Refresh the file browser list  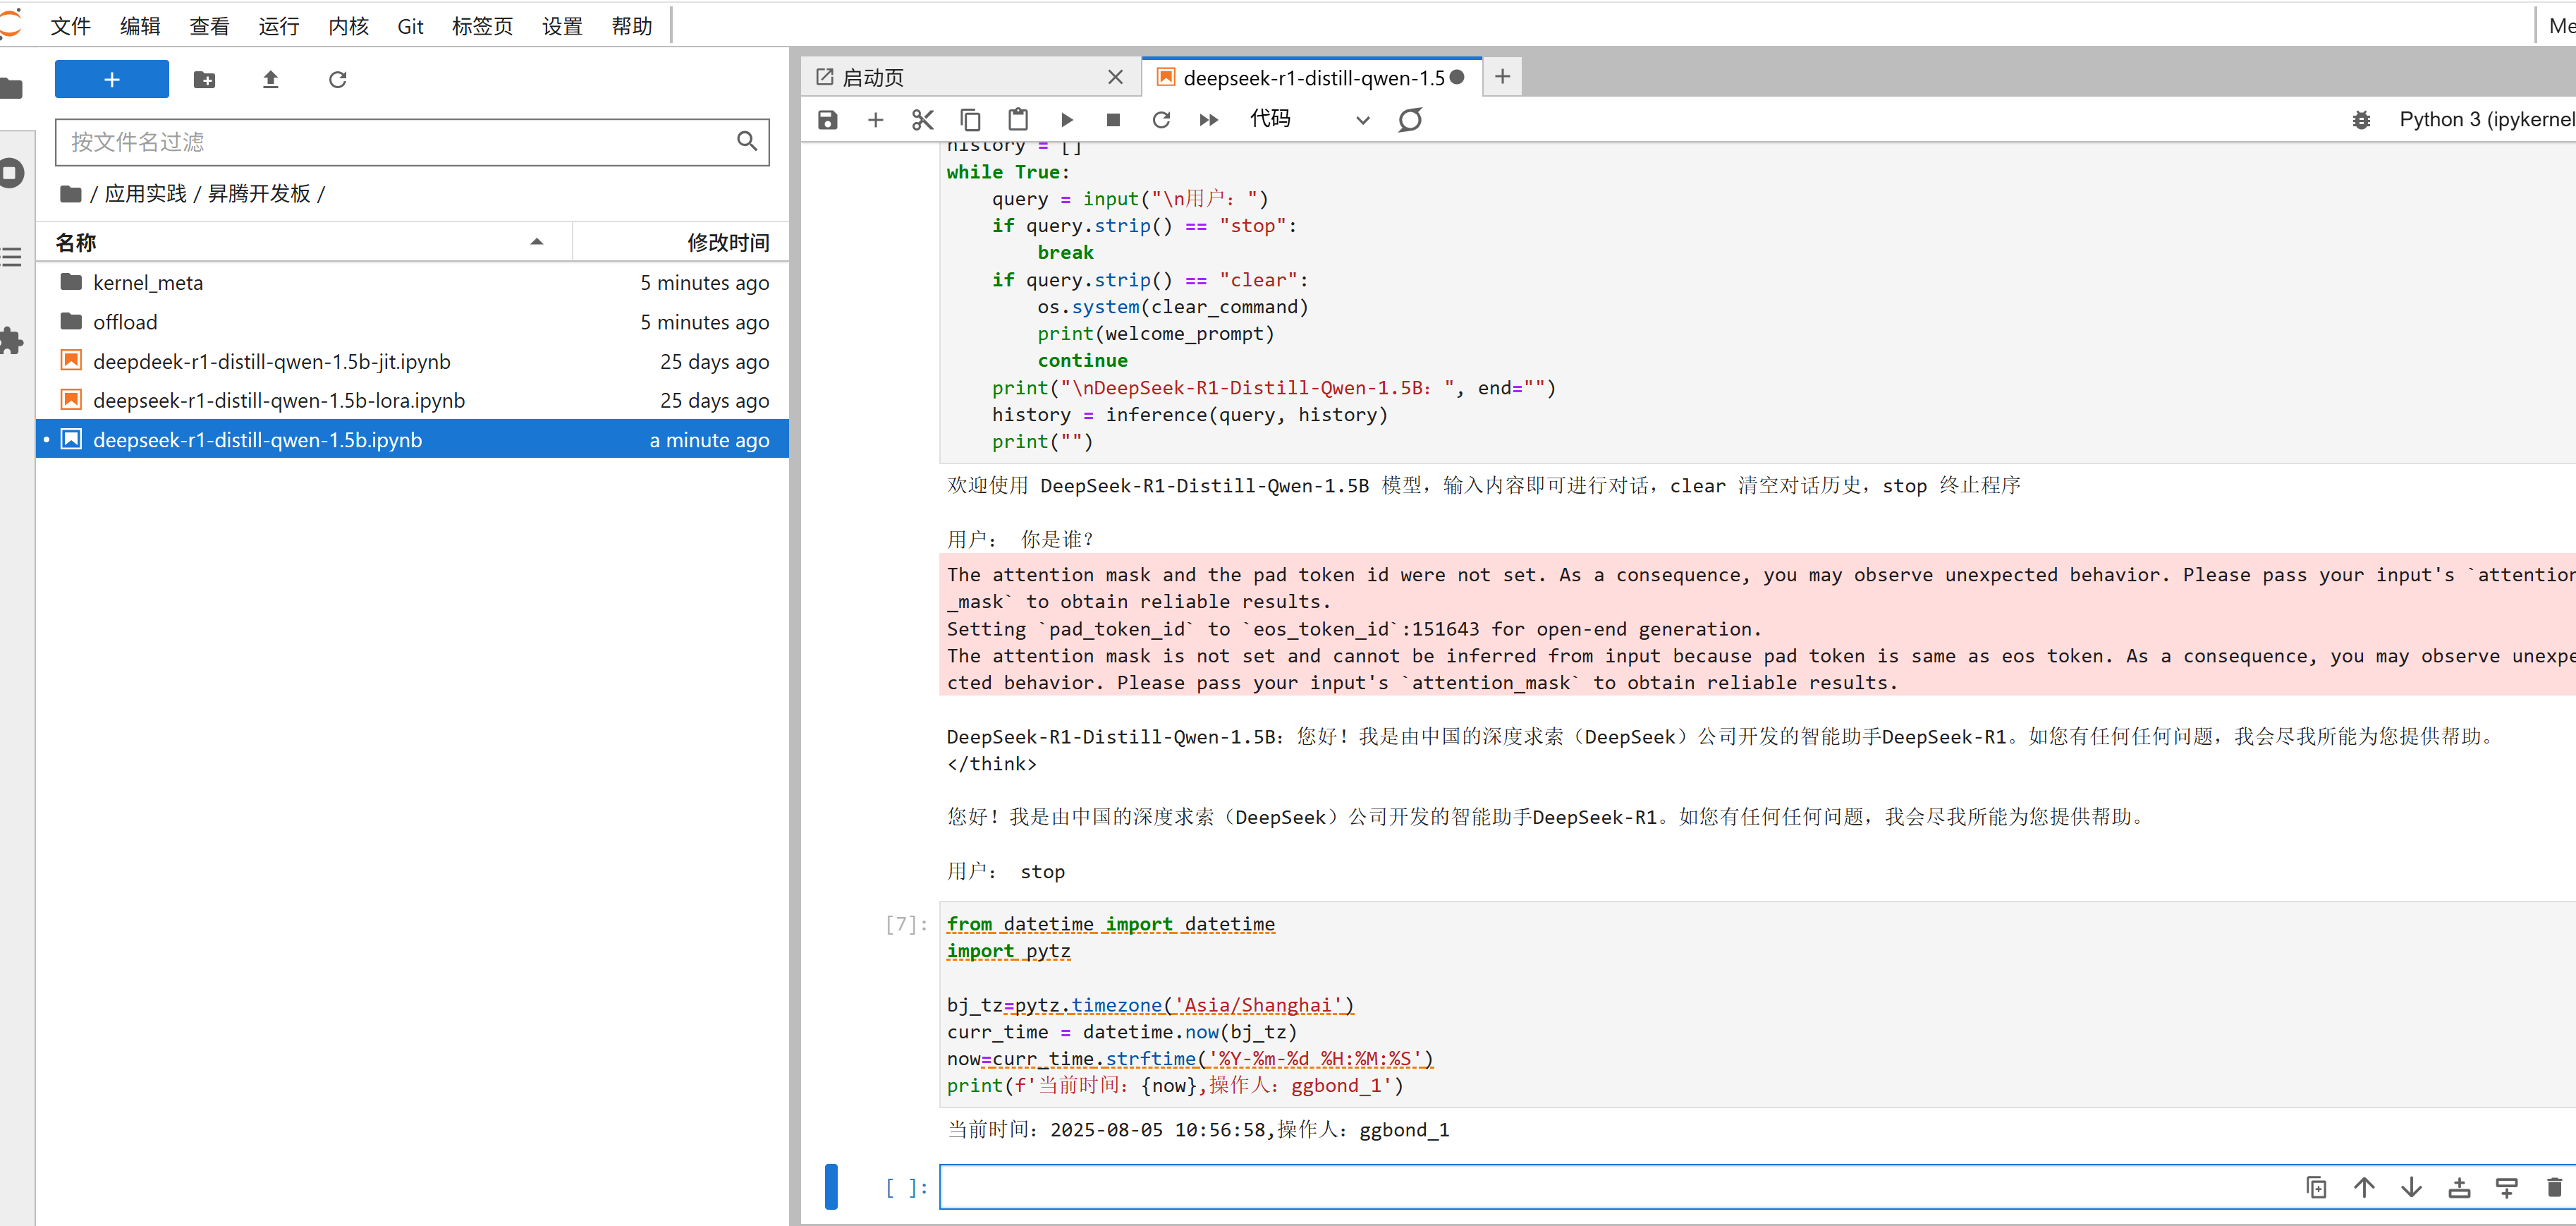click(337, 79)
